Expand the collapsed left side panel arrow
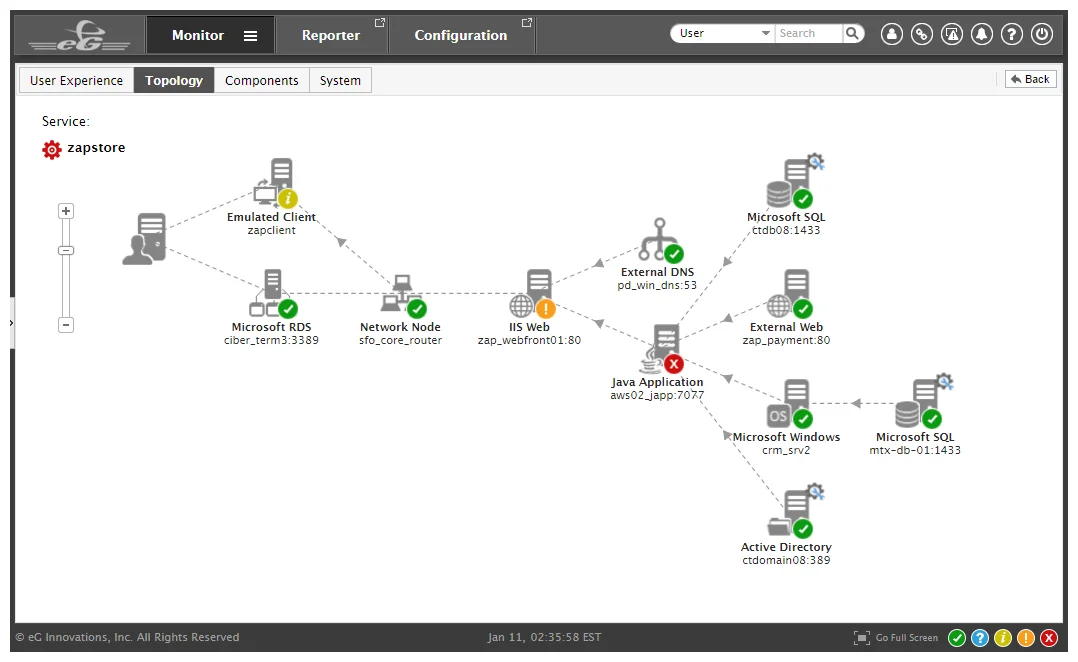This screenshot has width=1078, height=662. (12, 323)
